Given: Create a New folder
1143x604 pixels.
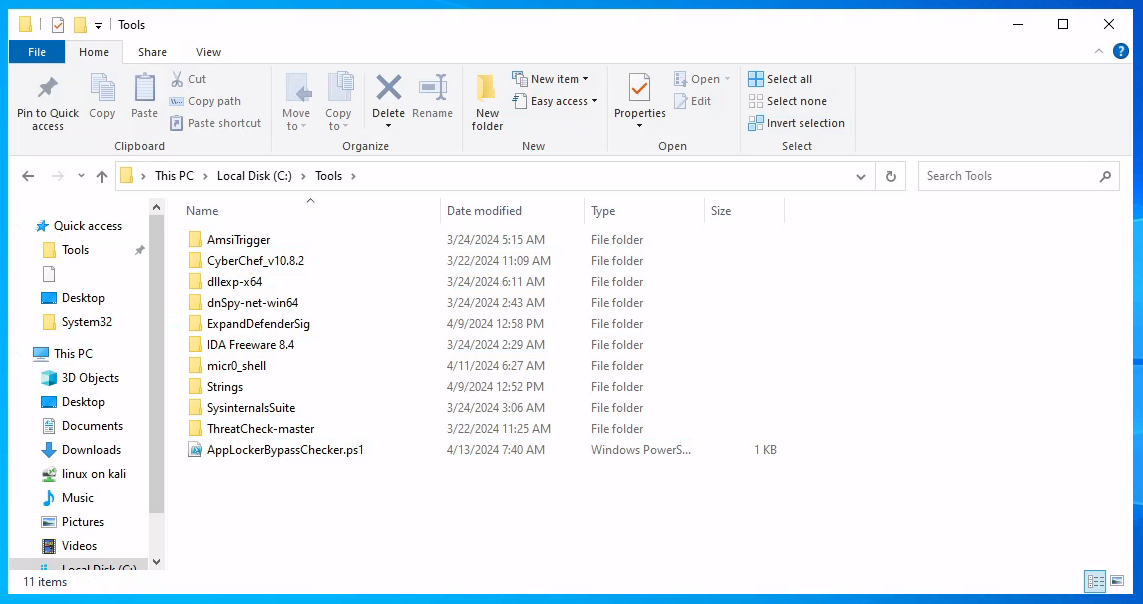Looking at the screenshot, I should [x=487, y=103].
